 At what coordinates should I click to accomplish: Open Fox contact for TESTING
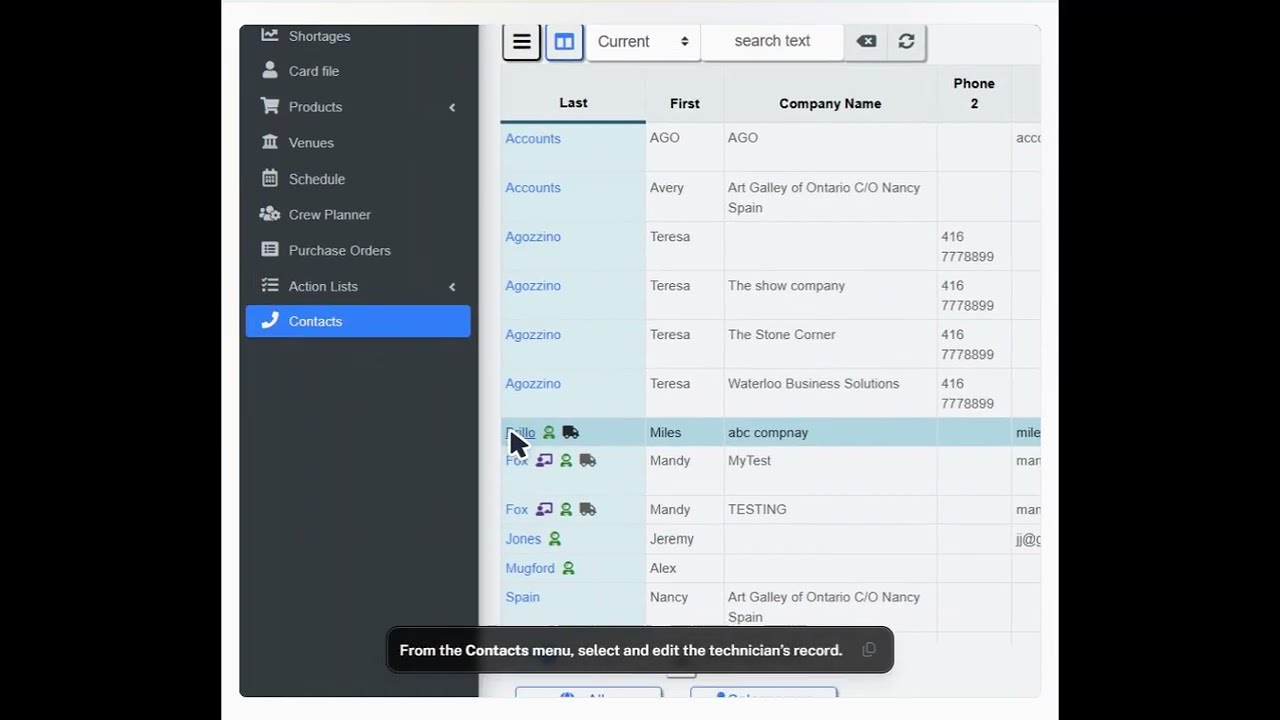pos(516,510)
